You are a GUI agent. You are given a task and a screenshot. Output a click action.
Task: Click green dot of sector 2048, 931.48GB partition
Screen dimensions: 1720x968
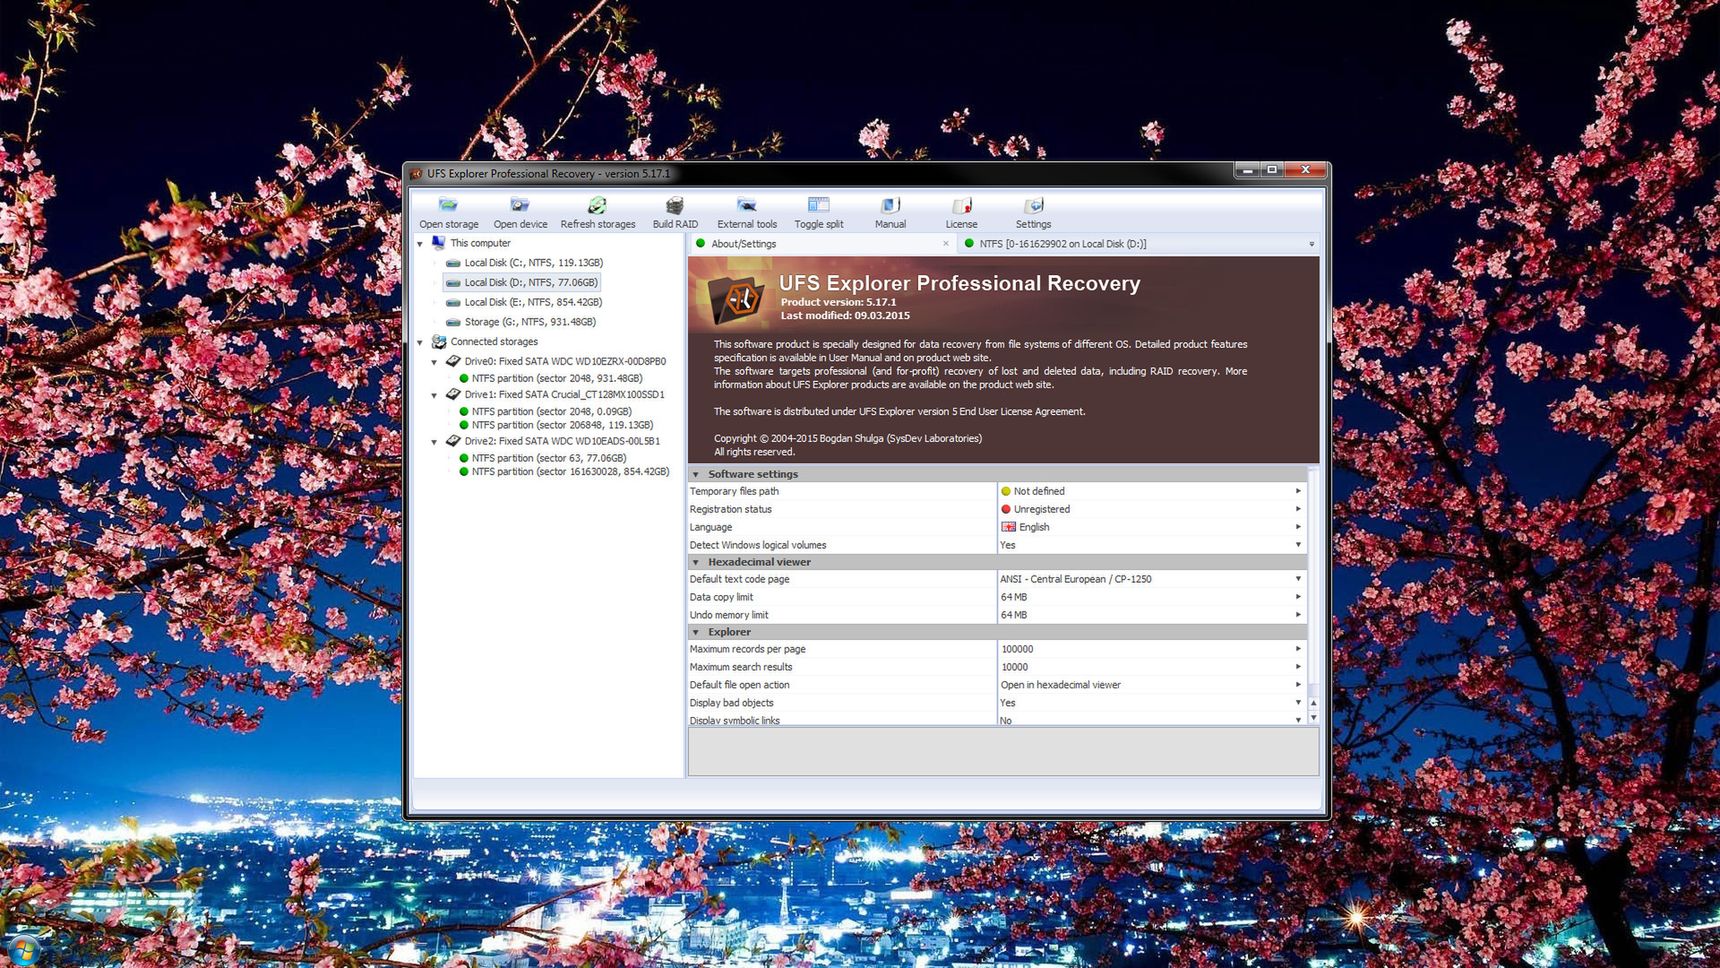[x=464, y=379]
